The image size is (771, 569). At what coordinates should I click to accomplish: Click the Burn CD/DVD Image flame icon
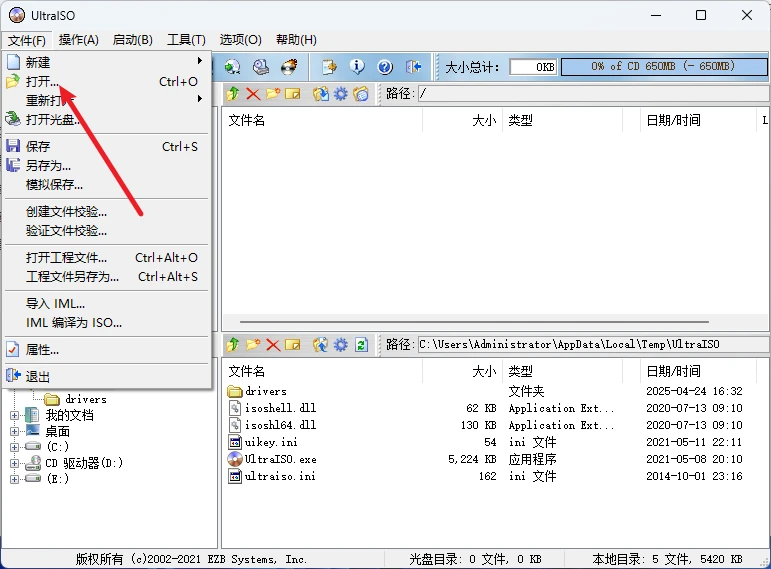pos(289,66)
